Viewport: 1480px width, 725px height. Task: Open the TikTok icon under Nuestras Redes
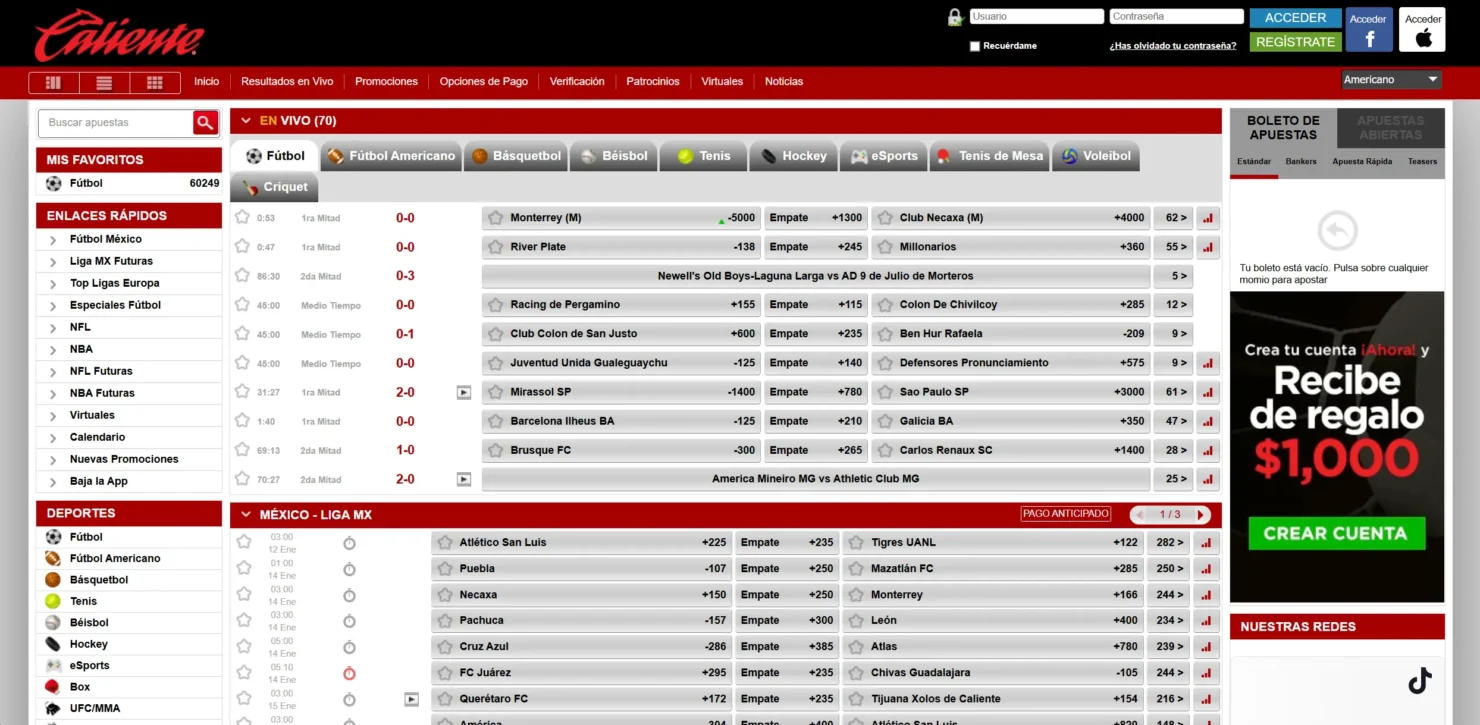coord(1421,681)
